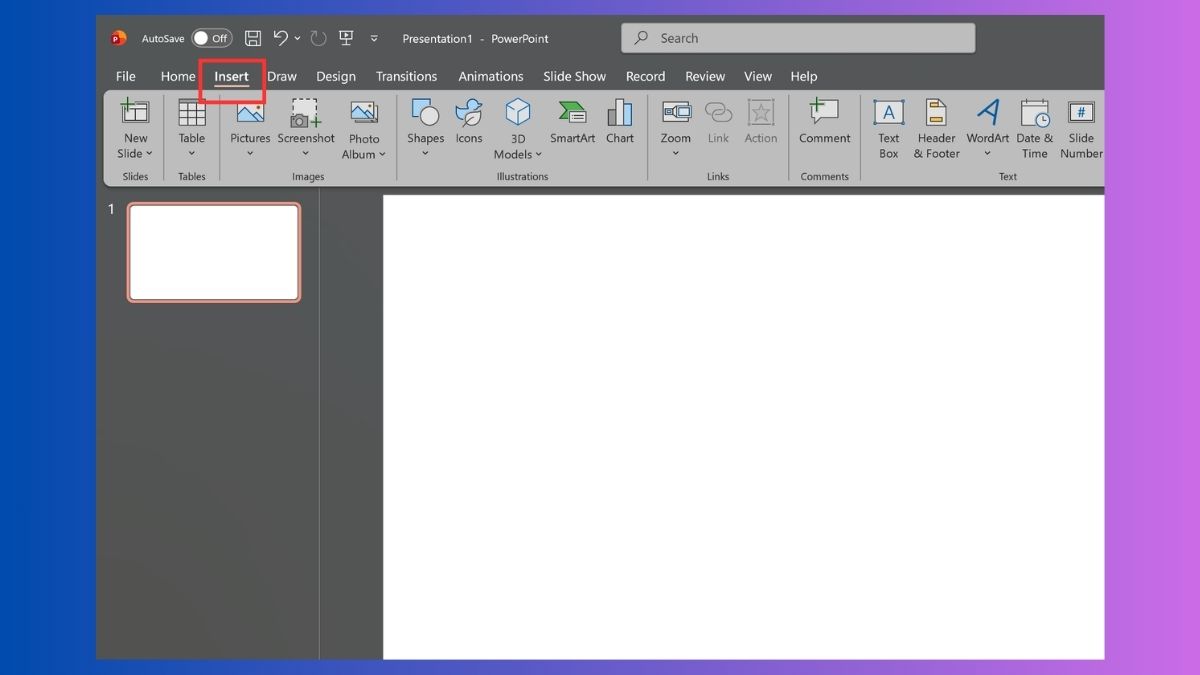
Task: Click the WordArt icon
Action: click(988, 112)
